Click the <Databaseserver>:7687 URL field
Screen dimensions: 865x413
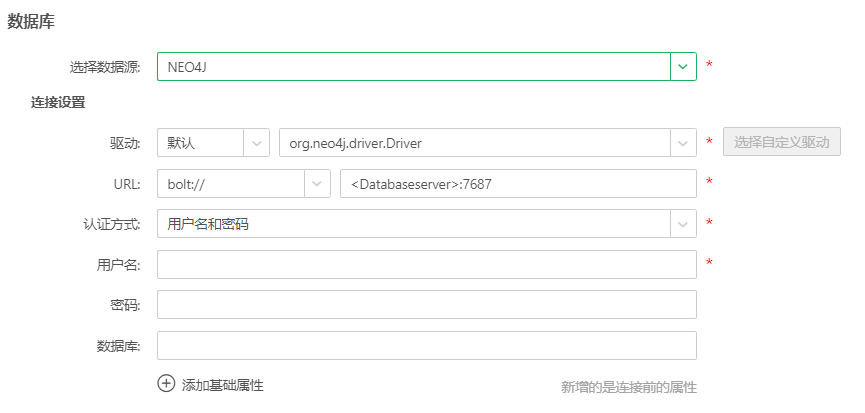tap(518, 184)
